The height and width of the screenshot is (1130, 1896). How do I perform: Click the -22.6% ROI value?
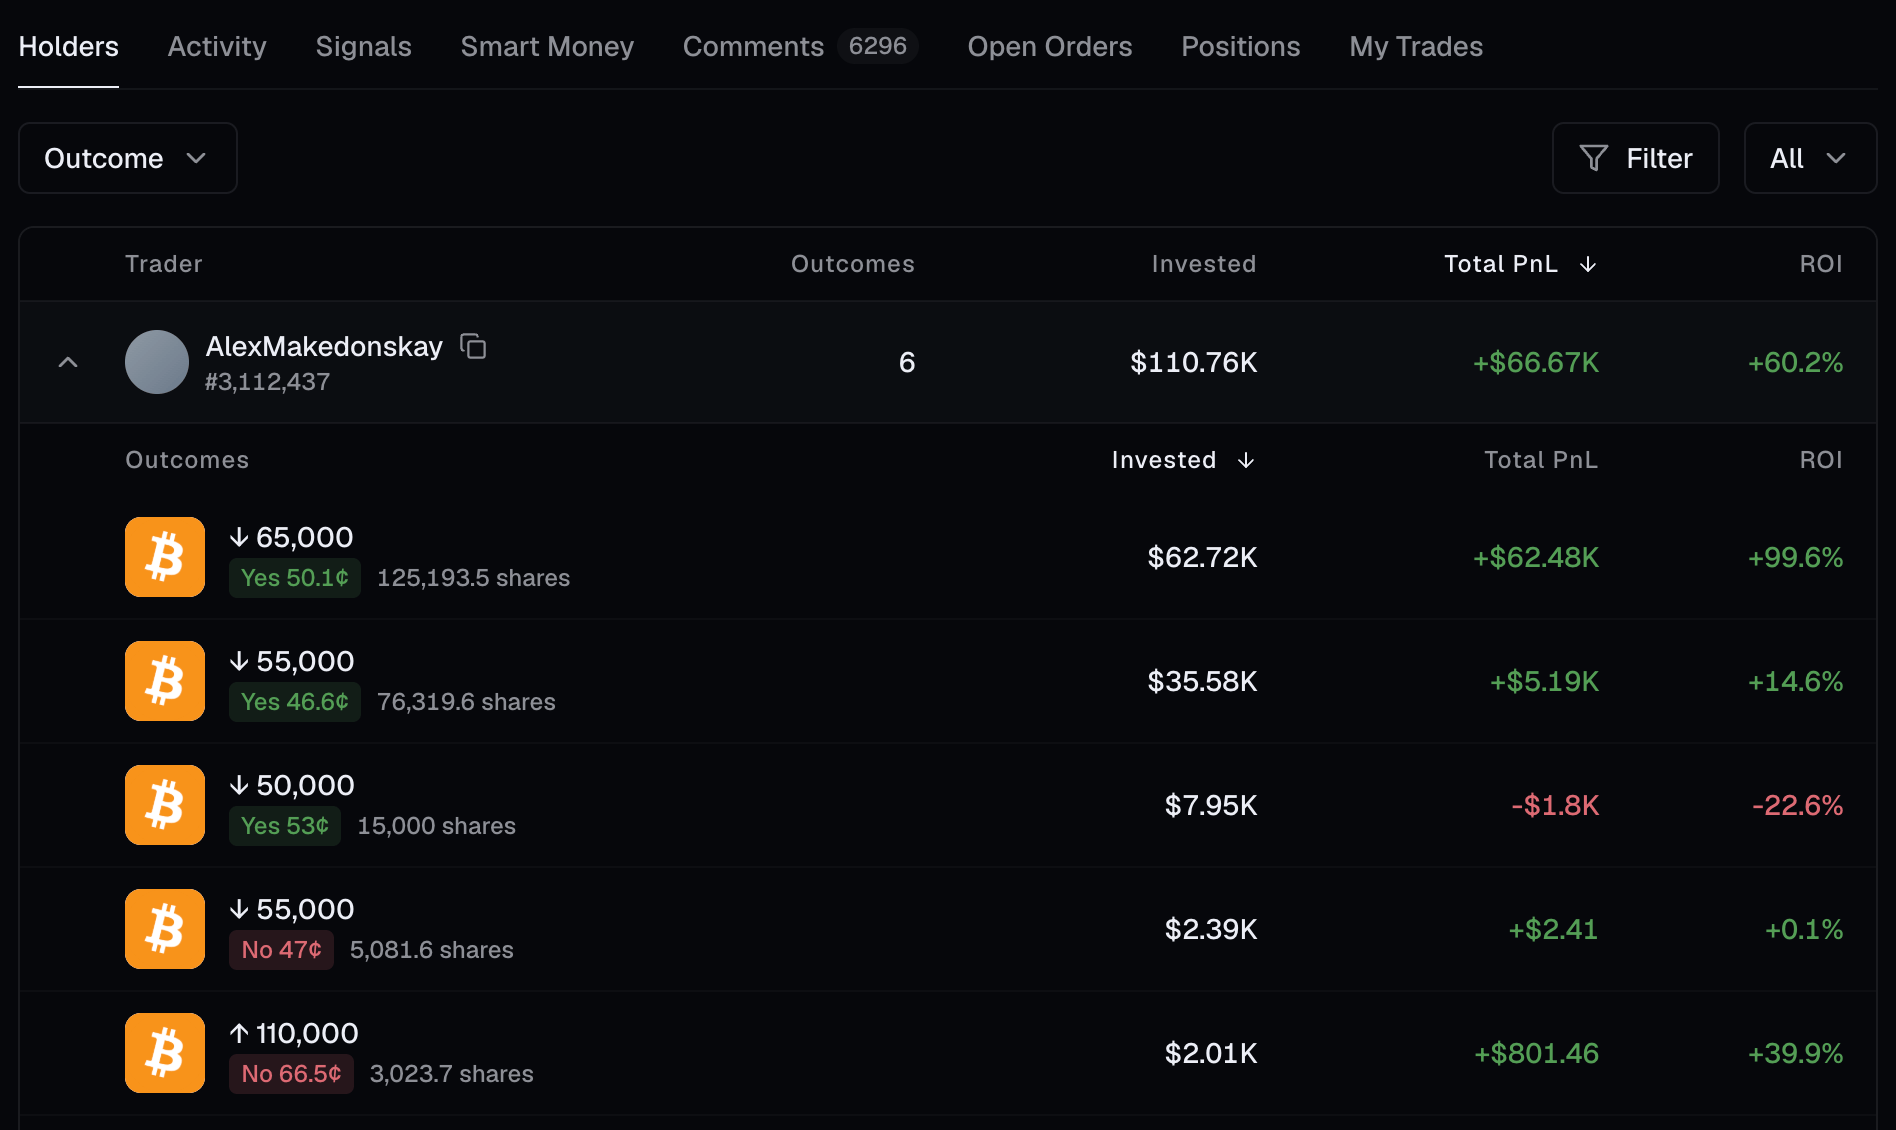[1798, 805]
